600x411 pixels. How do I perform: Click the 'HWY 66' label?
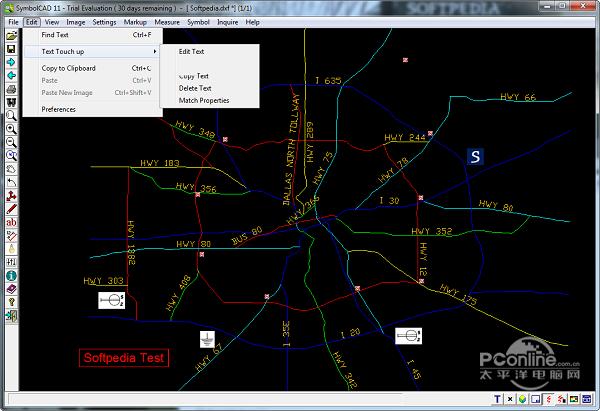point(518,97)
